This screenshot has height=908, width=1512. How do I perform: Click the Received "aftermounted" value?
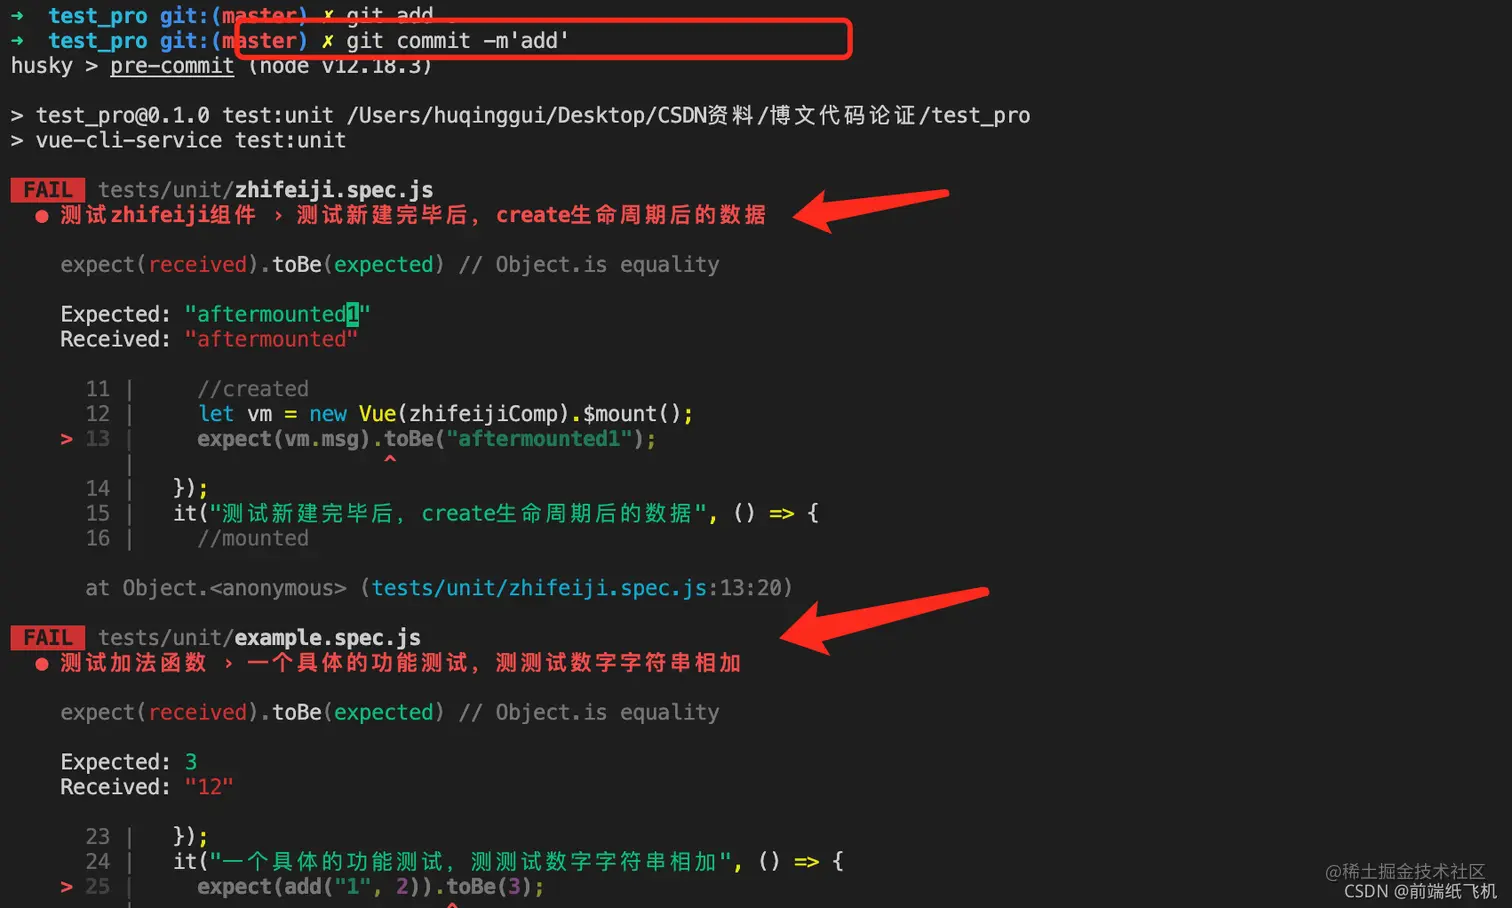(x=271, y=339)
